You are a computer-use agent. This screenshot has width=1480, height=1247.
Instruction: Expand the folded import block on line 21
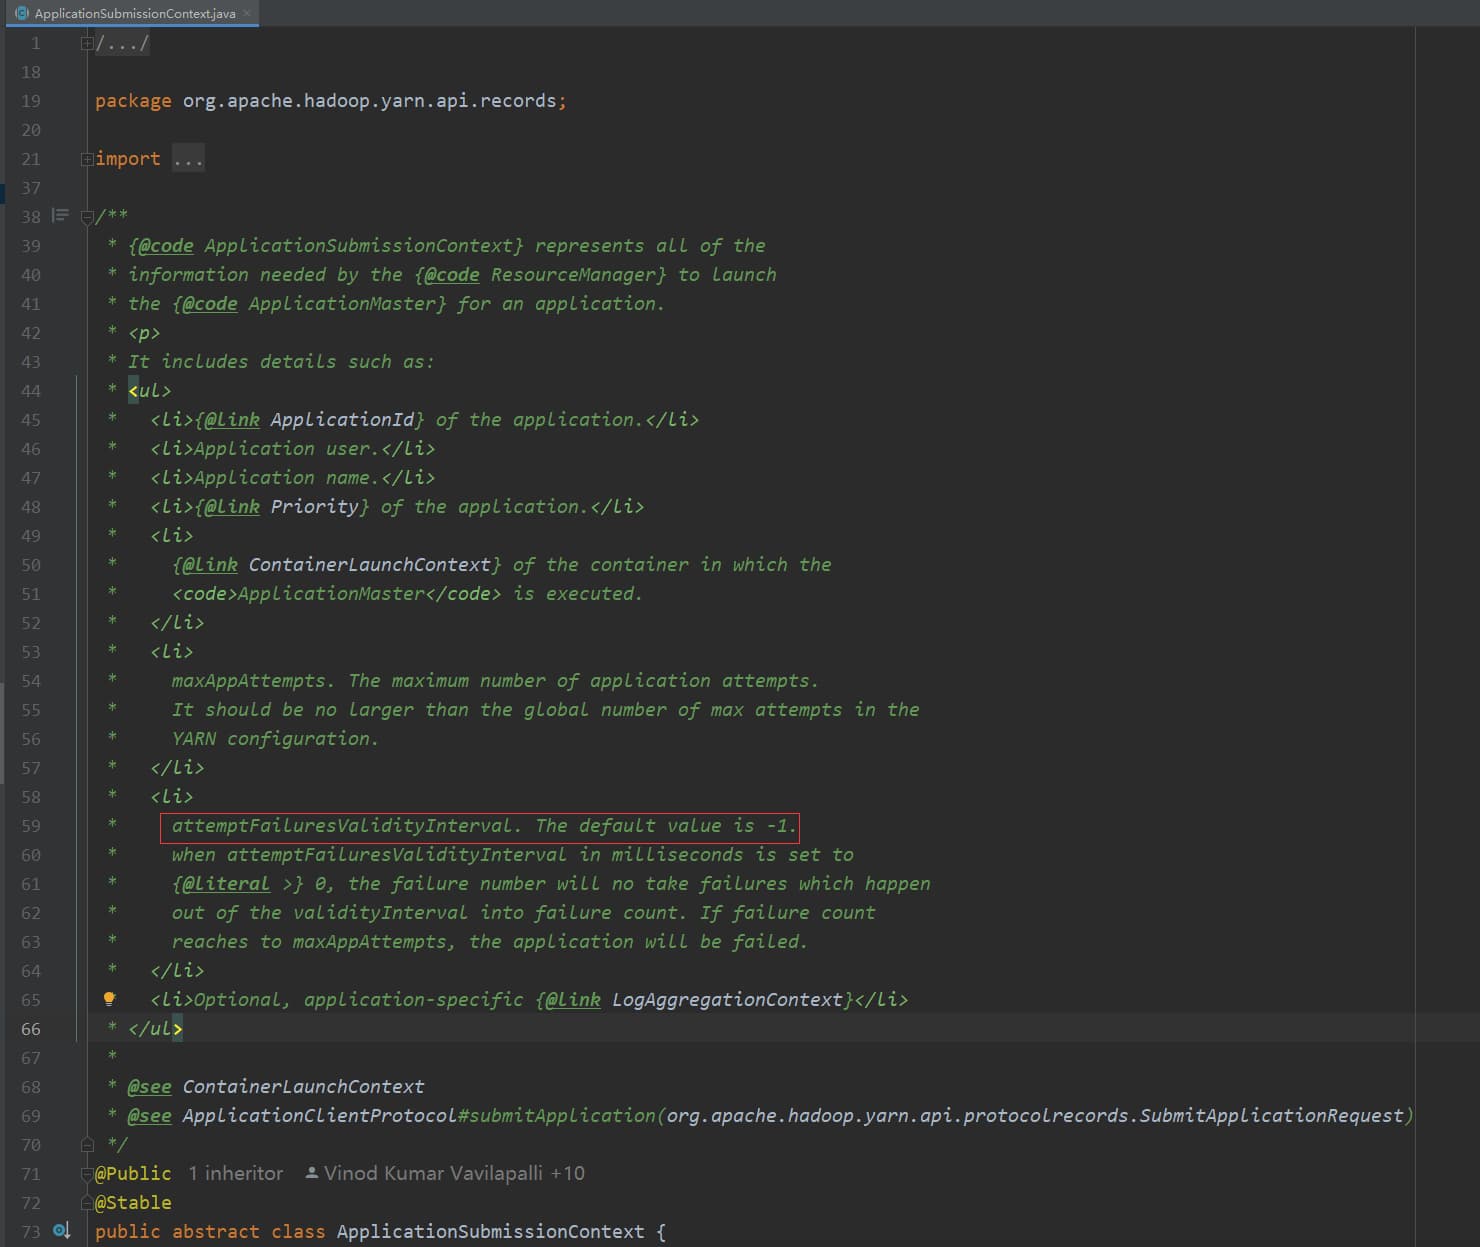(x=87, y=159)
